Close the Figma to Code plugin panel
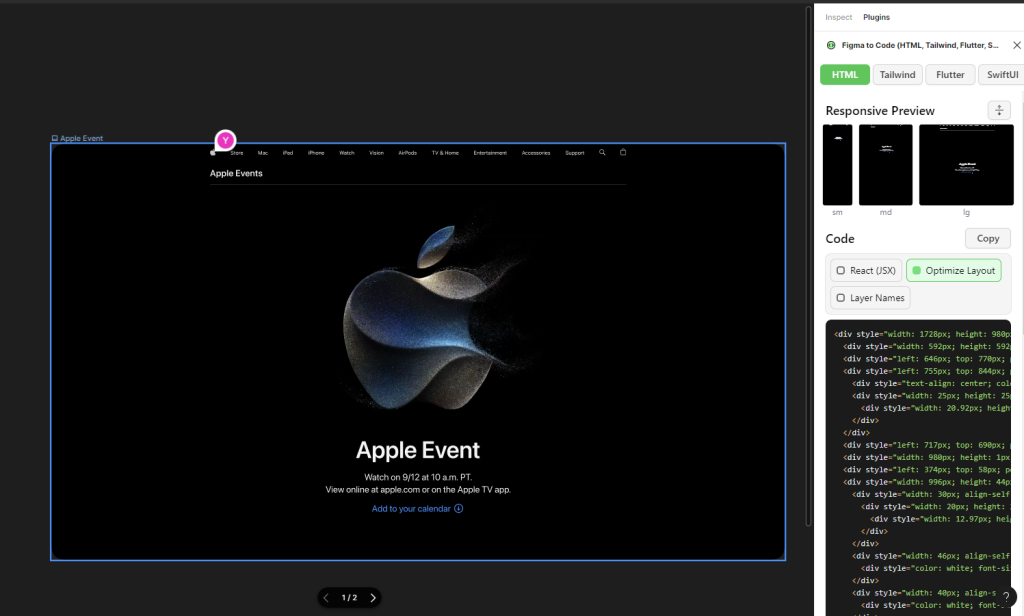 [1017, 45]
